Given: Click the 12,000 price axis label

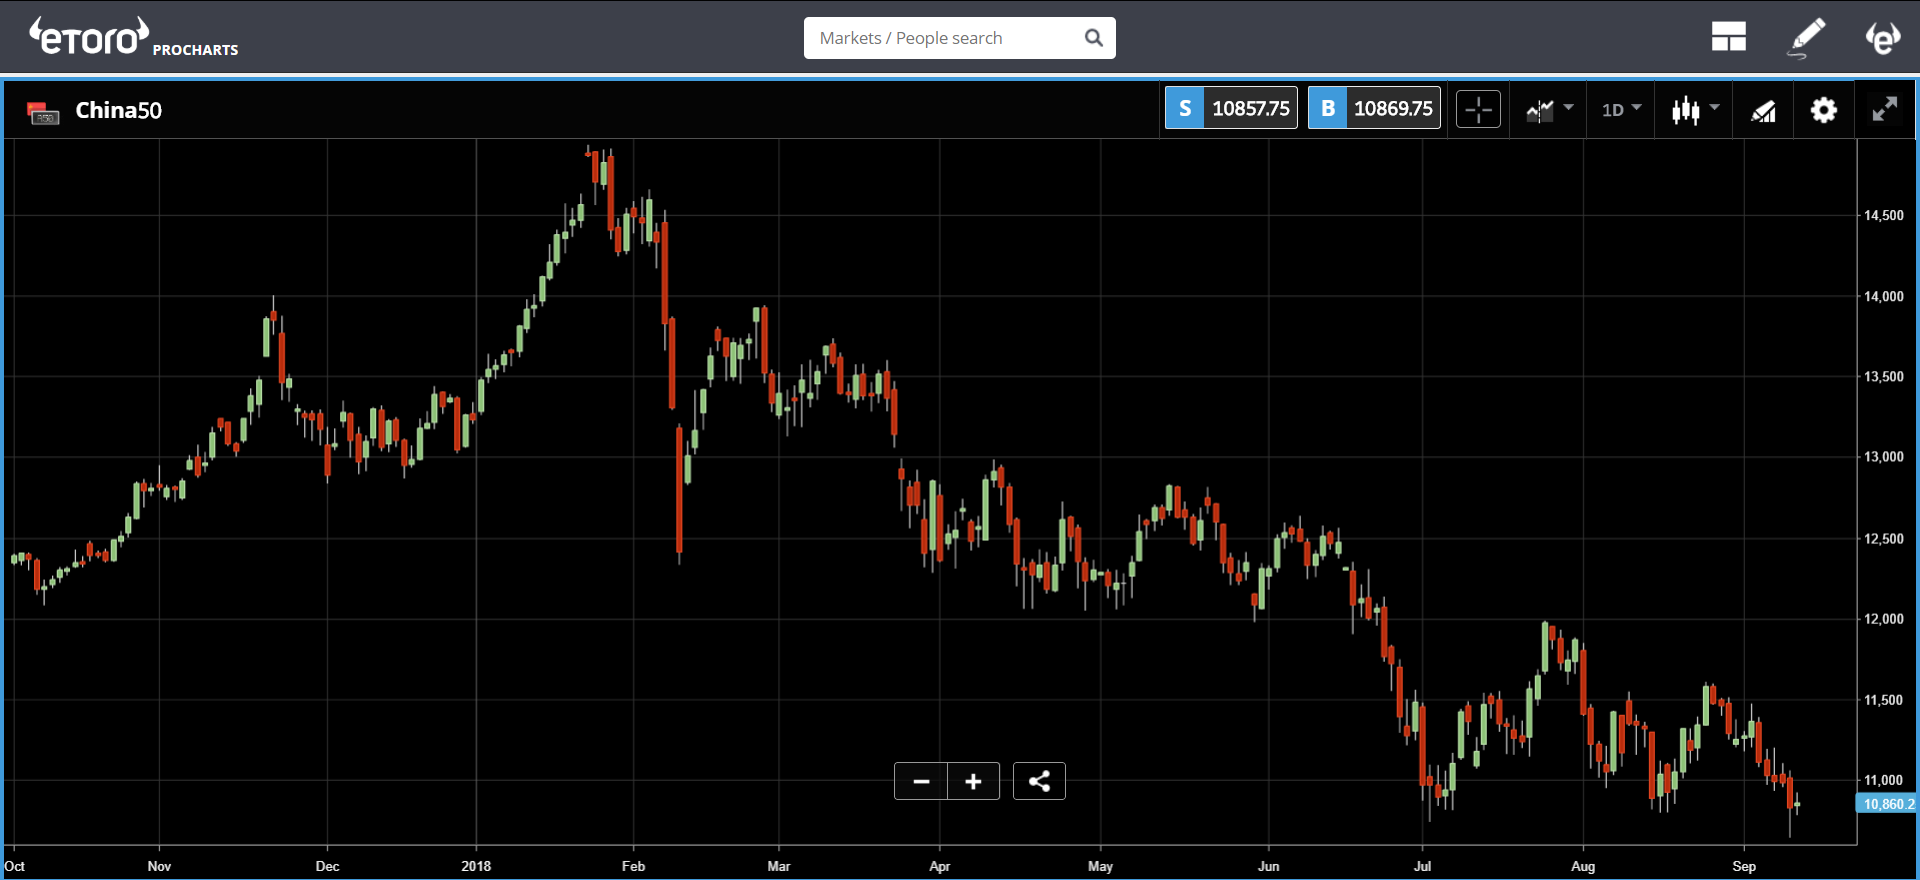Looking at the screenshot, I should pyautogui.click(x=1883, y=619).
